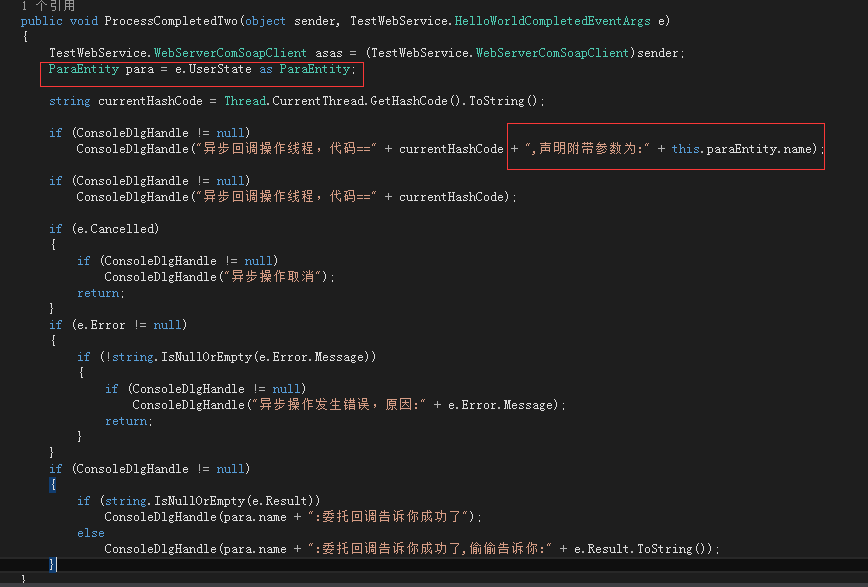This screenshot has width=868, height=587.
Task: Click the string keyword declaring currentHashCode
Action: coord(70,101)
